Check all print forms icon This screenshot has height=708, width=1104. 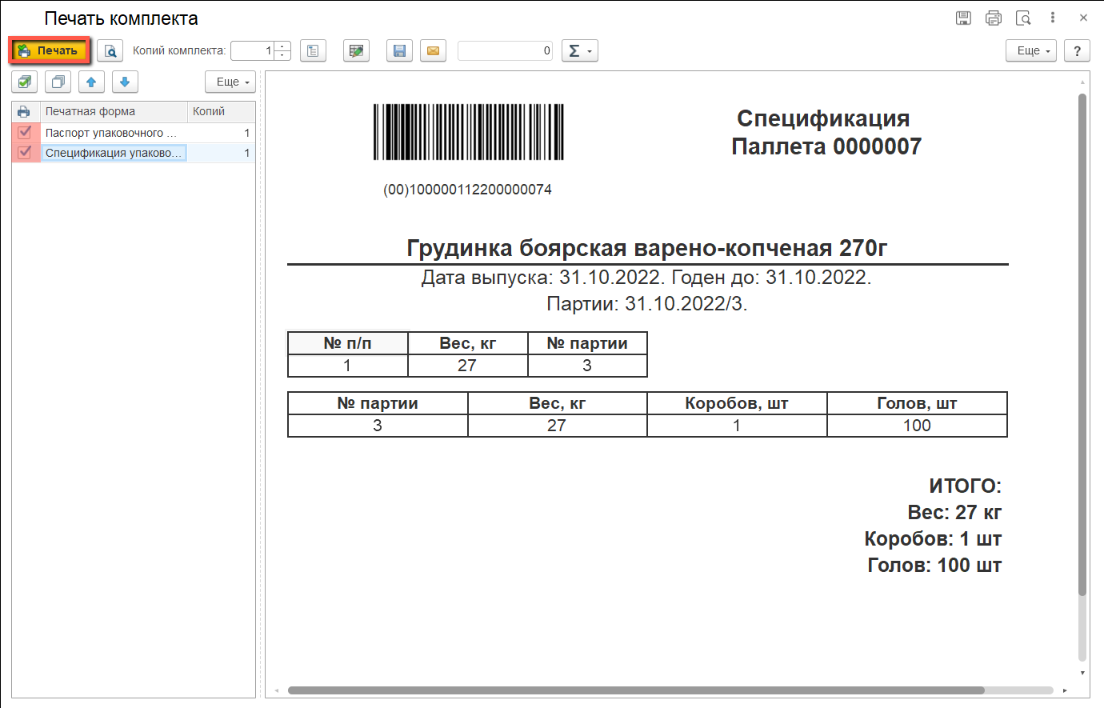[25, 82]
